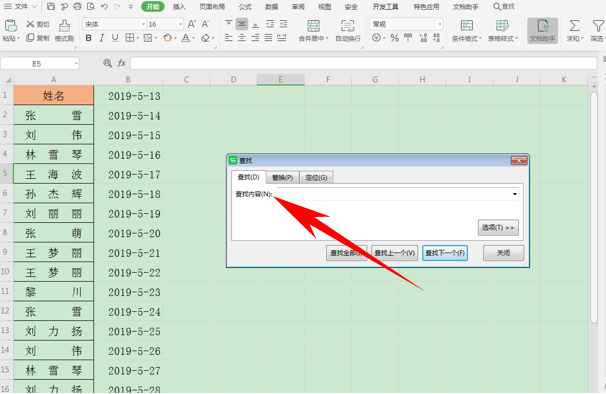The height and width of the screenshot is (394, 606).
Task: Open Conditional Formatting (条件格式) icon
Action: click(x=466, y=30)
